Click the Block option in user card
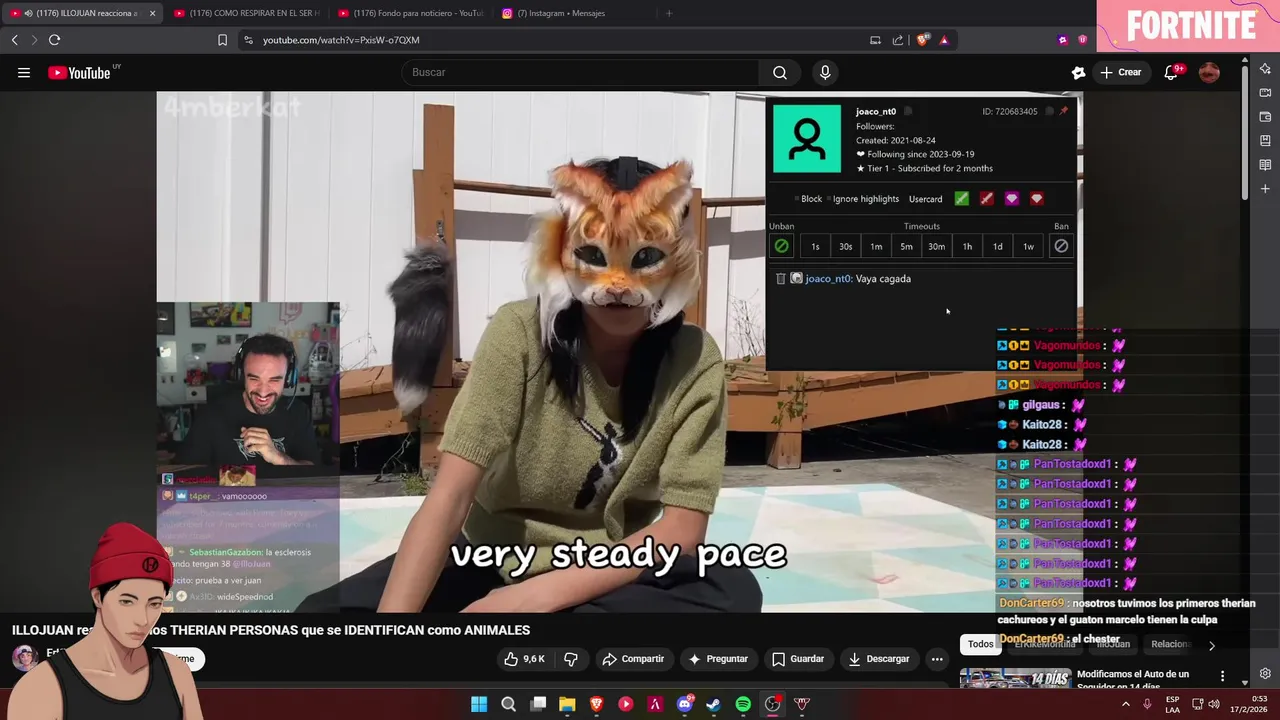The image size is (1280, 720). coord(809,199)
